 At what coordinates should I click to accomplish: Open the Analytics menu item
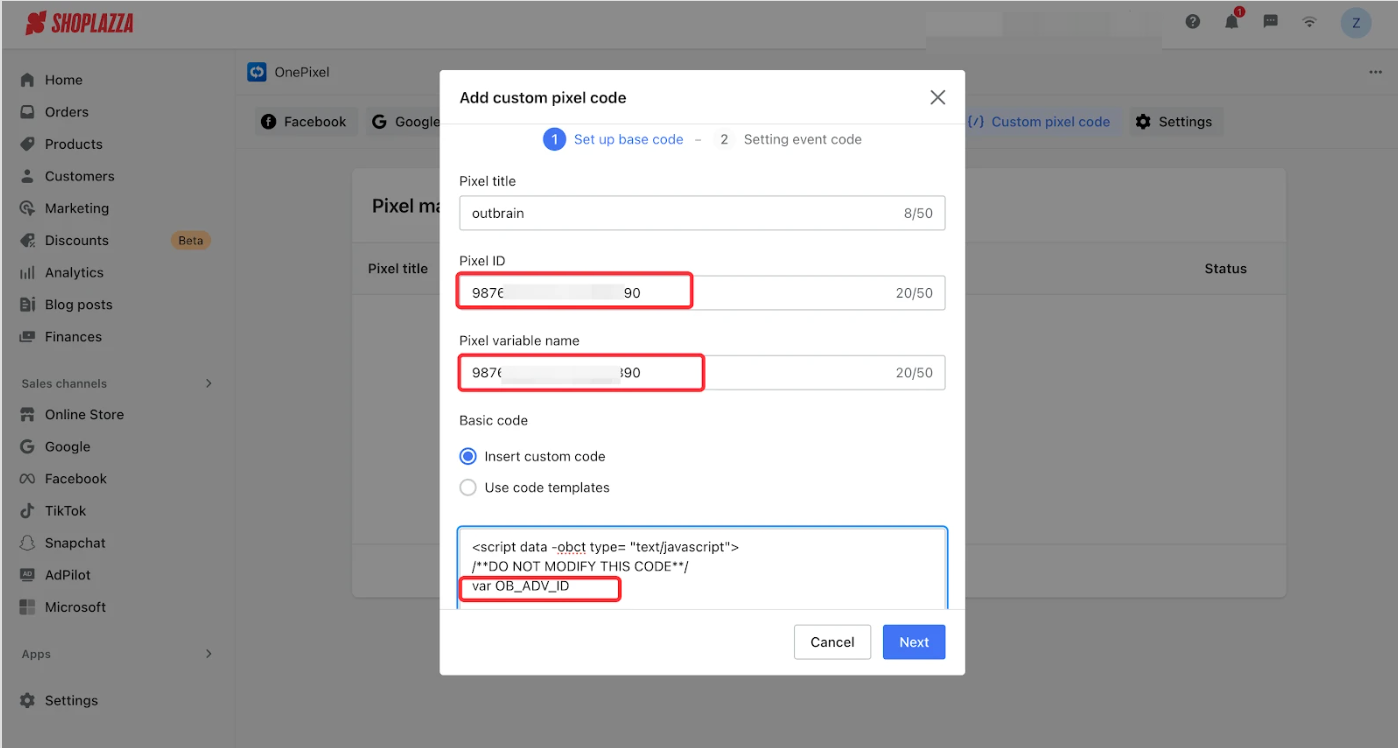[74, 273]
